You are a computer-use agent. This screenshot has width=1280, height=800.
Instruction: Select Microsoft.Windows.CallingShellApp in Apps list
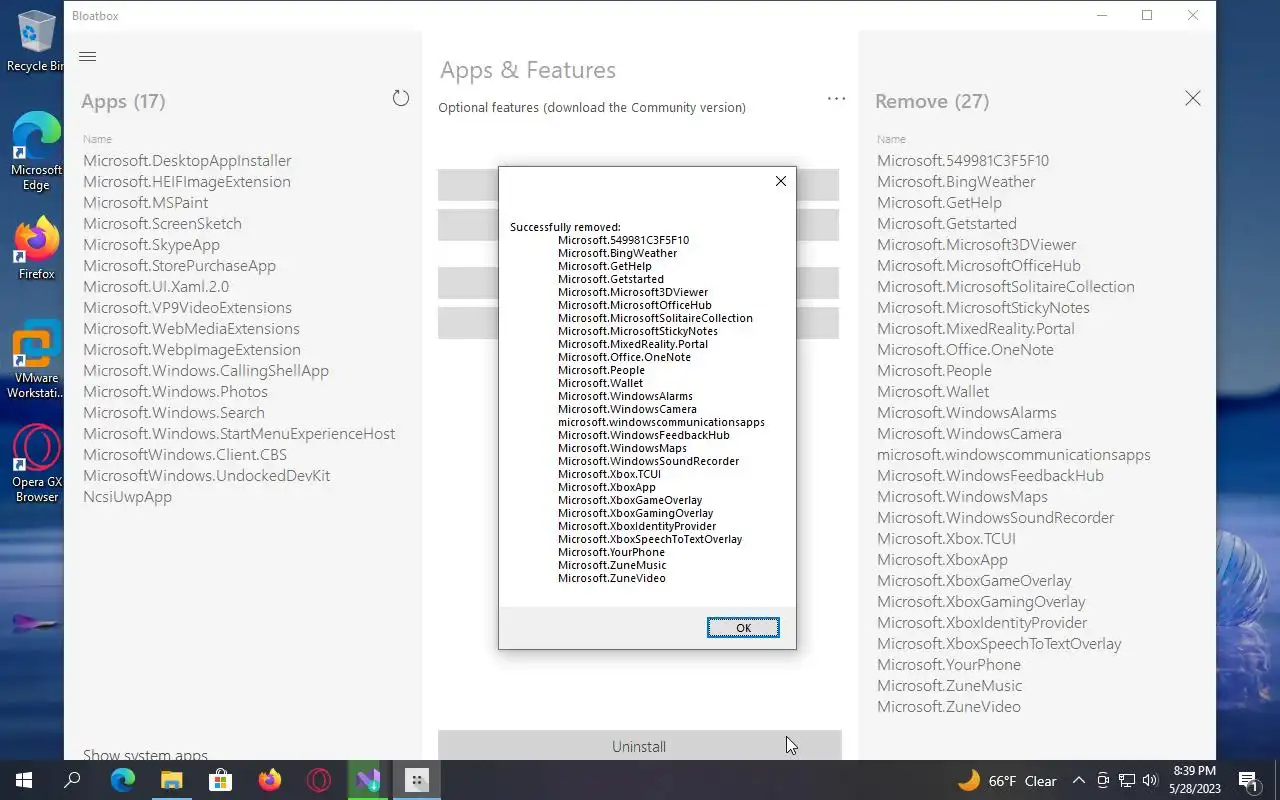coord(206,370)
